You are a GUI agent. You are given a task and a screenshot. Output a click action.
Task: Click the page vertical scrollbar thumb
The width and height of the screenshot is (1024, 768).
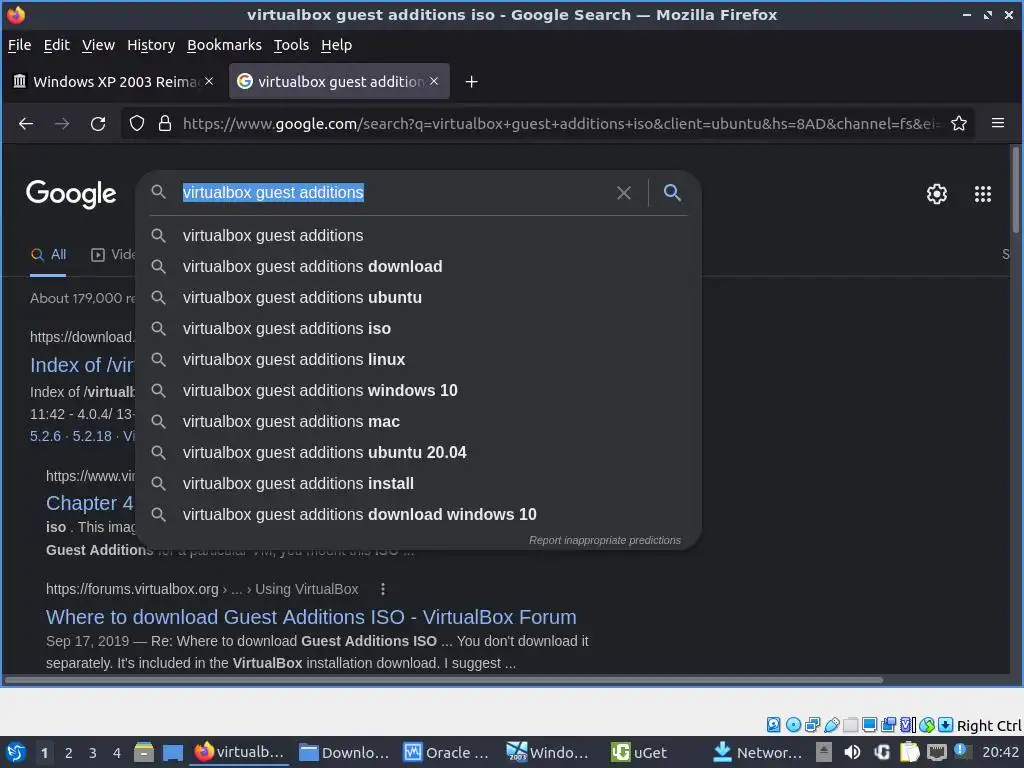[1016, 189]
